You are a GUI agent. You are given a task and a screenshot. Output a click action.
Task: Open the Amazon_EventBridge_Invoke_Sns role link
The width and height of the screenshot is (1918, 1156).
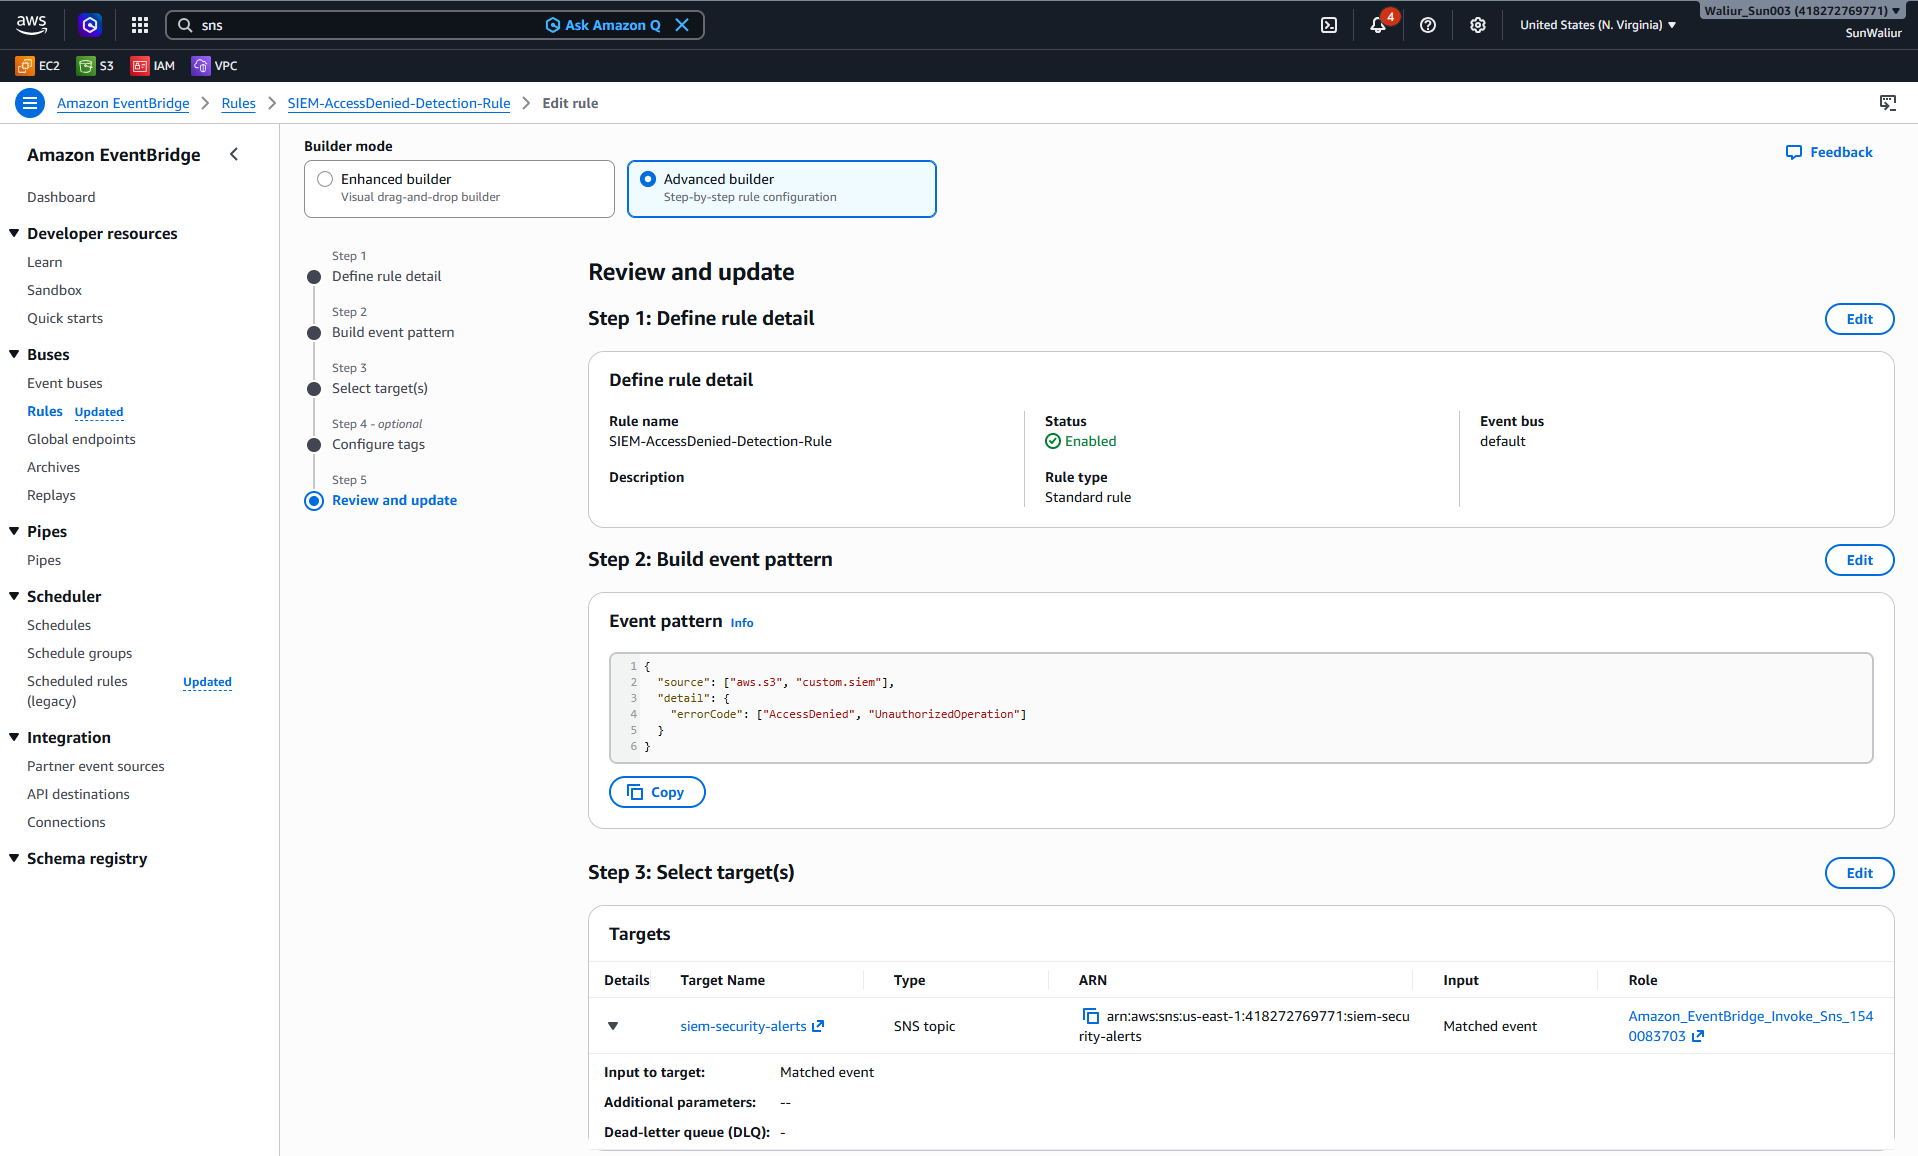click(1750, 1026)
